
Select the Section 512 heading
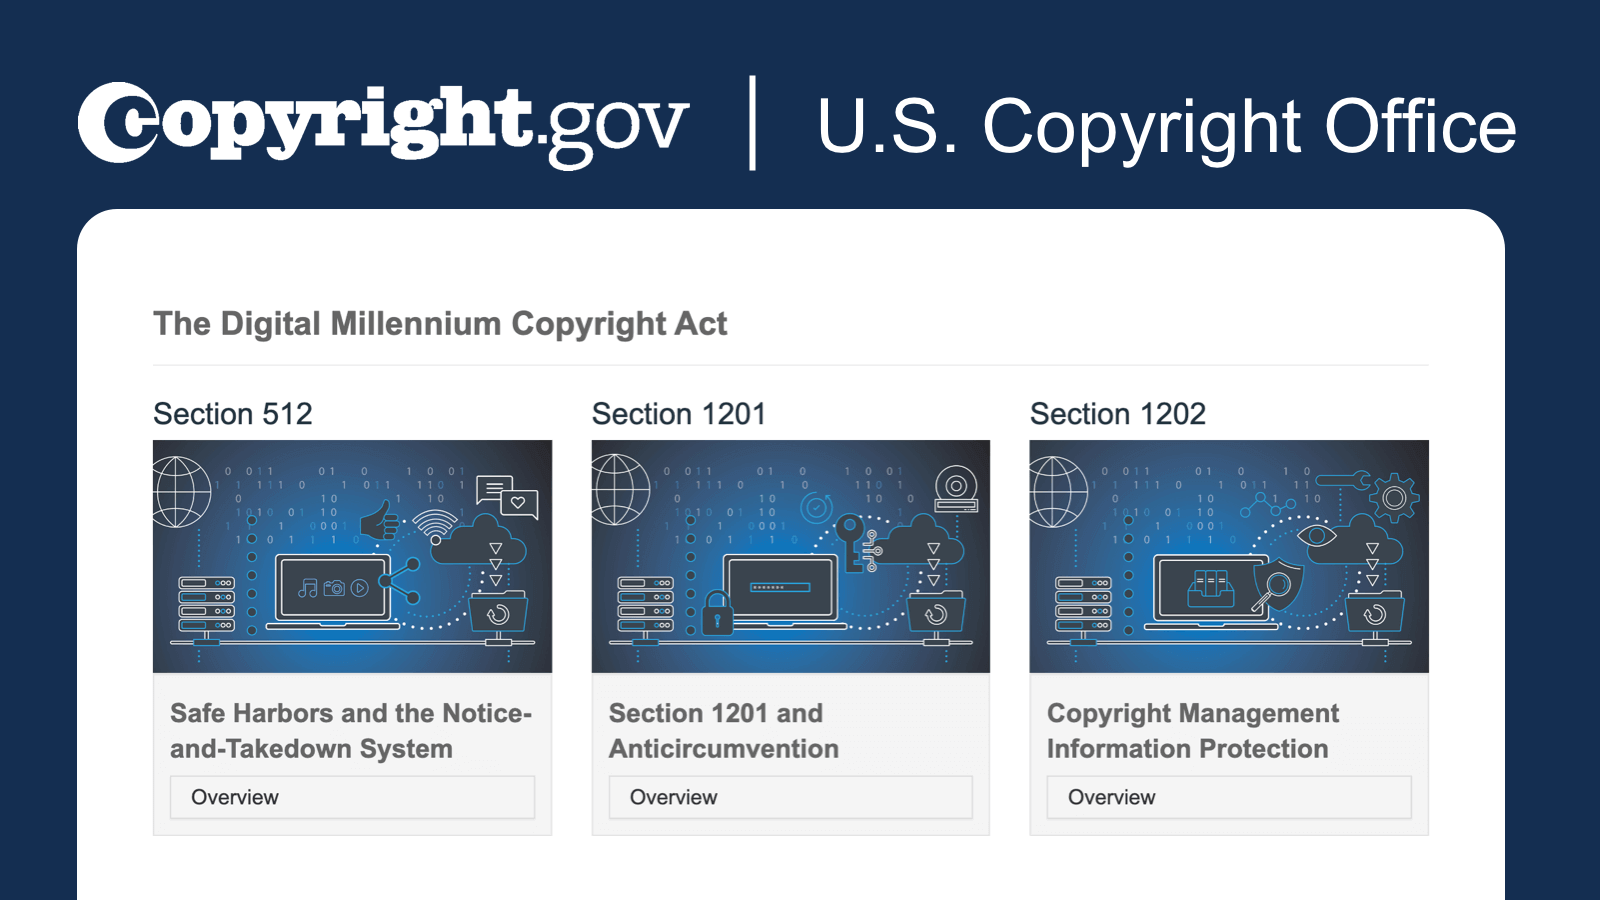point(233,414)
